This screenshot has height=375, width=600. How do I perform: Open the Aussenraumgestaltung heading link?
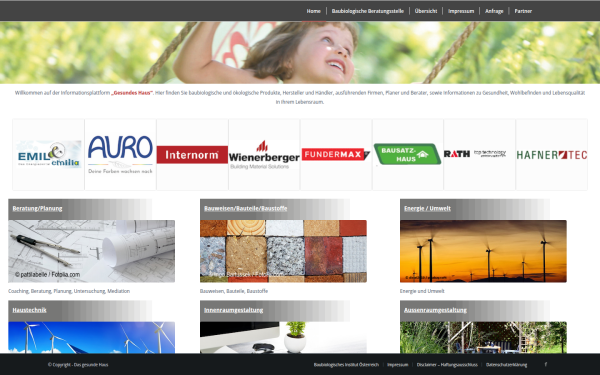click(435, 310)
